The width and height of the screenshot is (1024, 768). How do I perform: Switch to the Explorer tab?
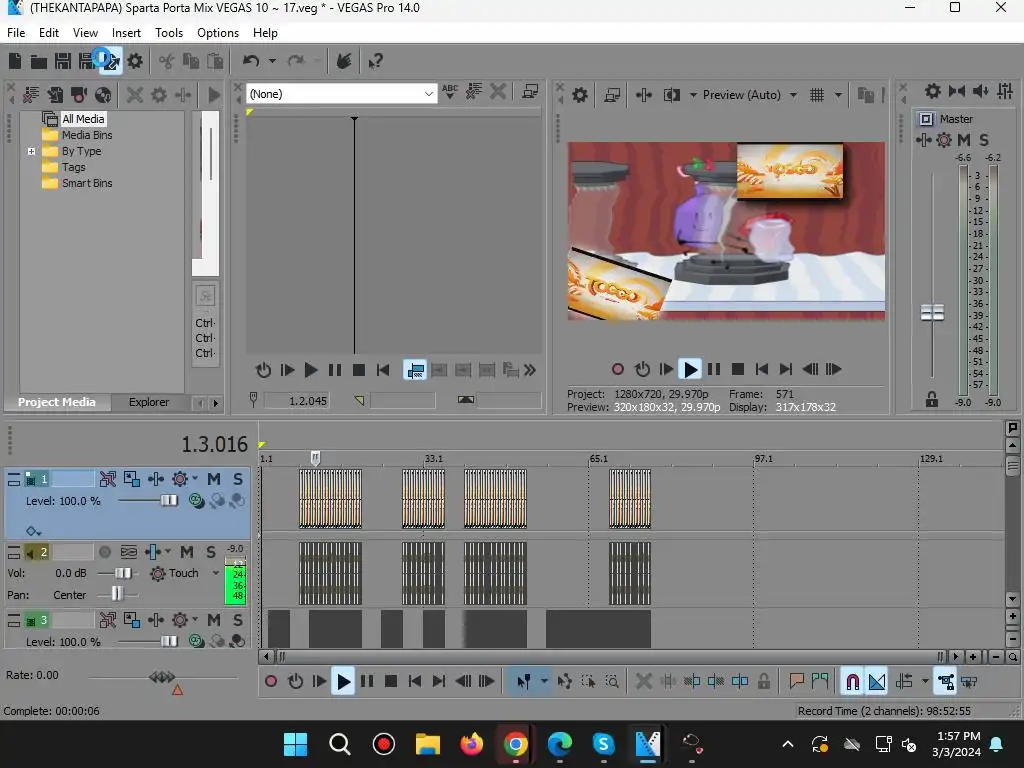pyautogui.click(x=149, y=402)
